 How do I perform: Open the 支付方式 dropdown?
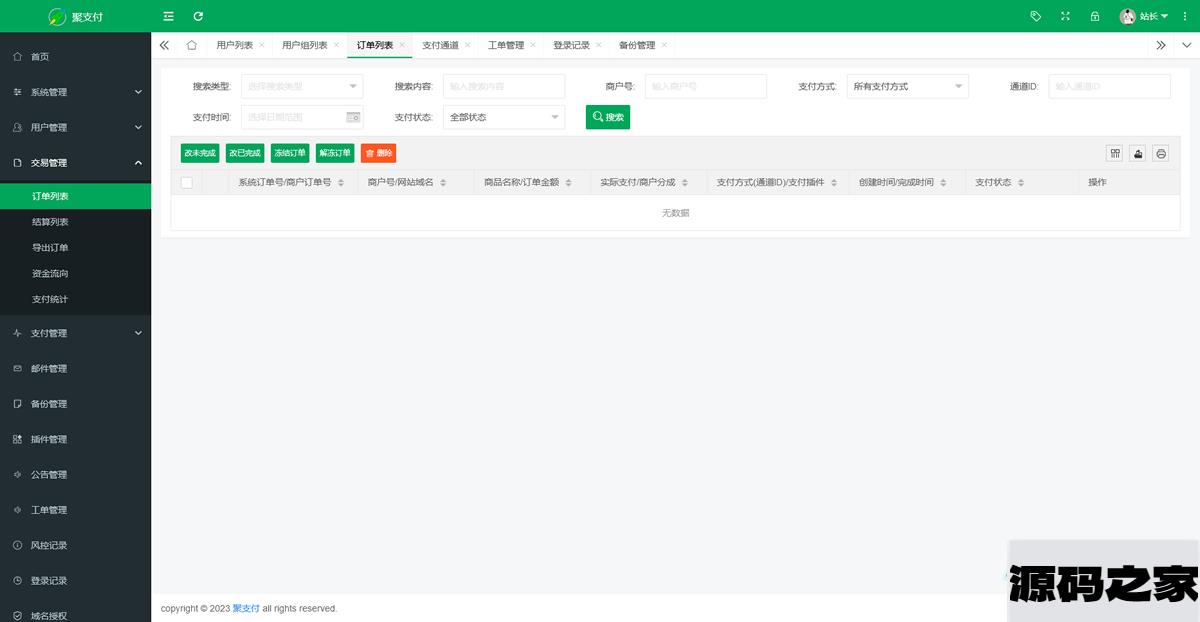point(907,87)
